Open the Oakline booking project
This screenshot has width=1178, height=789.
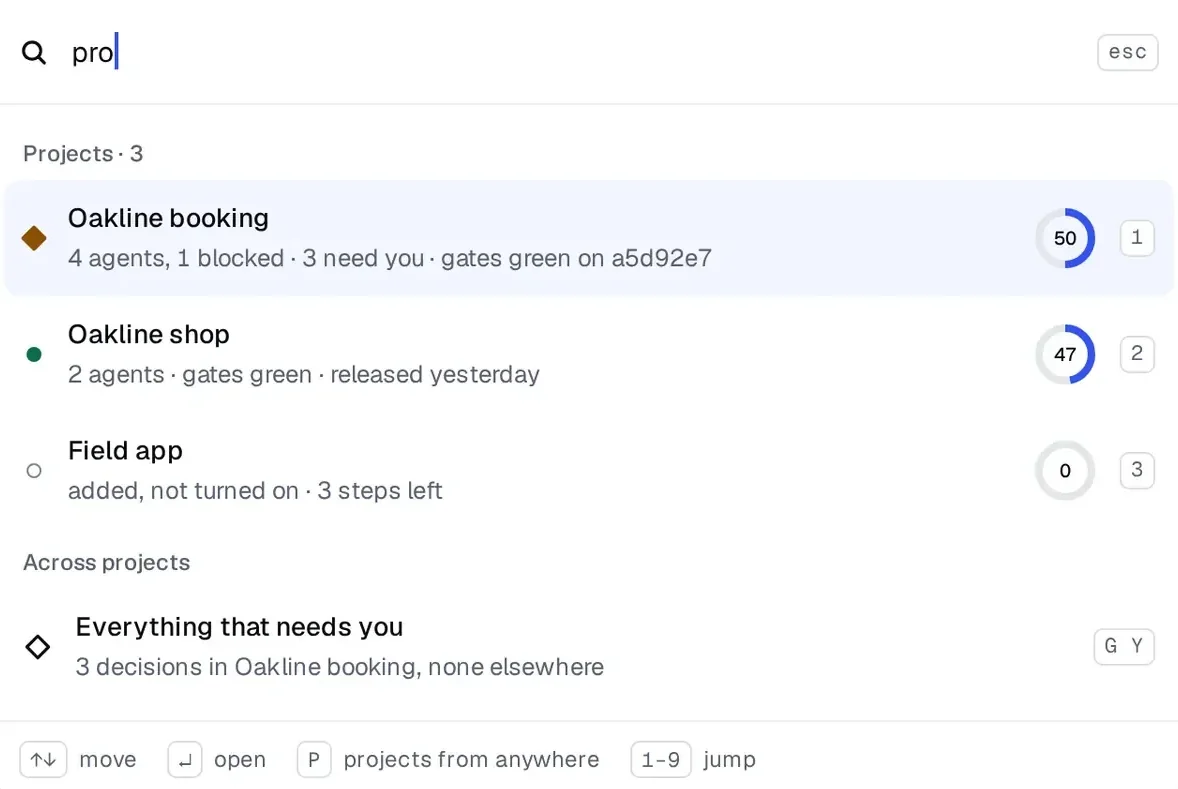[589, 237]
